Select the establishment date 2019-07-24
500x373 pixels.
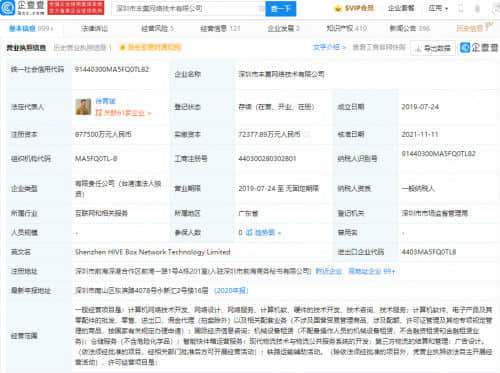(x=420, y=107)
